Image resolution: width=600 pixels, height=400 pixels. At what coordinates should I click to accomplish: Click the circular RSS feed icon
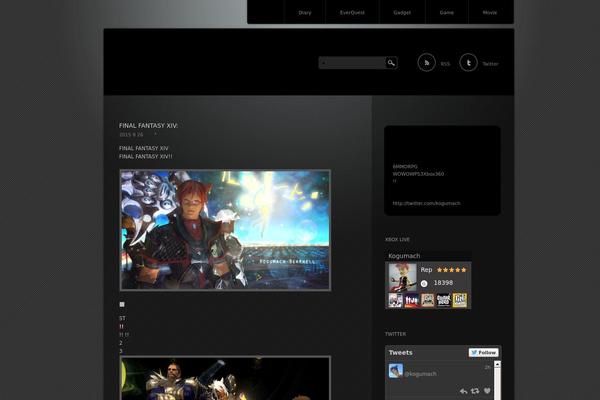coord(427,62)
